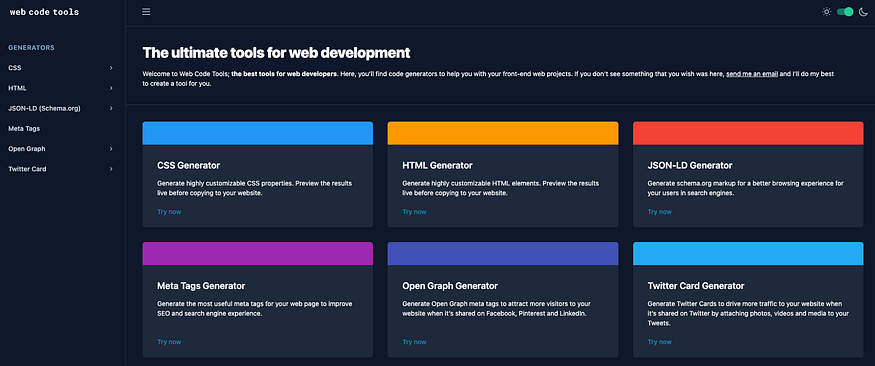Click the indigo banner of Open Graph card

click(503, 254)
